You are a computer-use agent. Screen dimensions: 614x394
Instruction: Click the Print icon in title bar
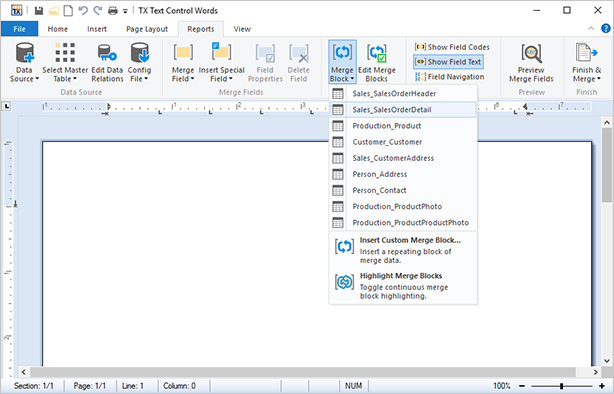tap(113, 11)
